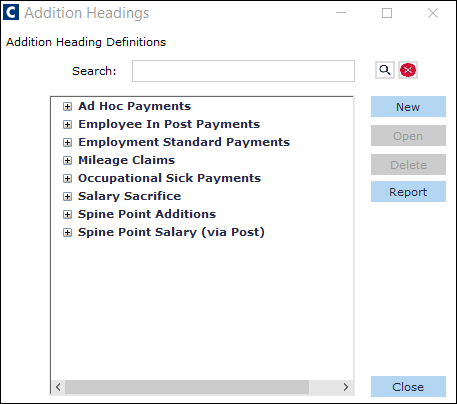Screen dimensions: 457x404
Task: Click into the Search input field
Action: (x=243, y=71)
